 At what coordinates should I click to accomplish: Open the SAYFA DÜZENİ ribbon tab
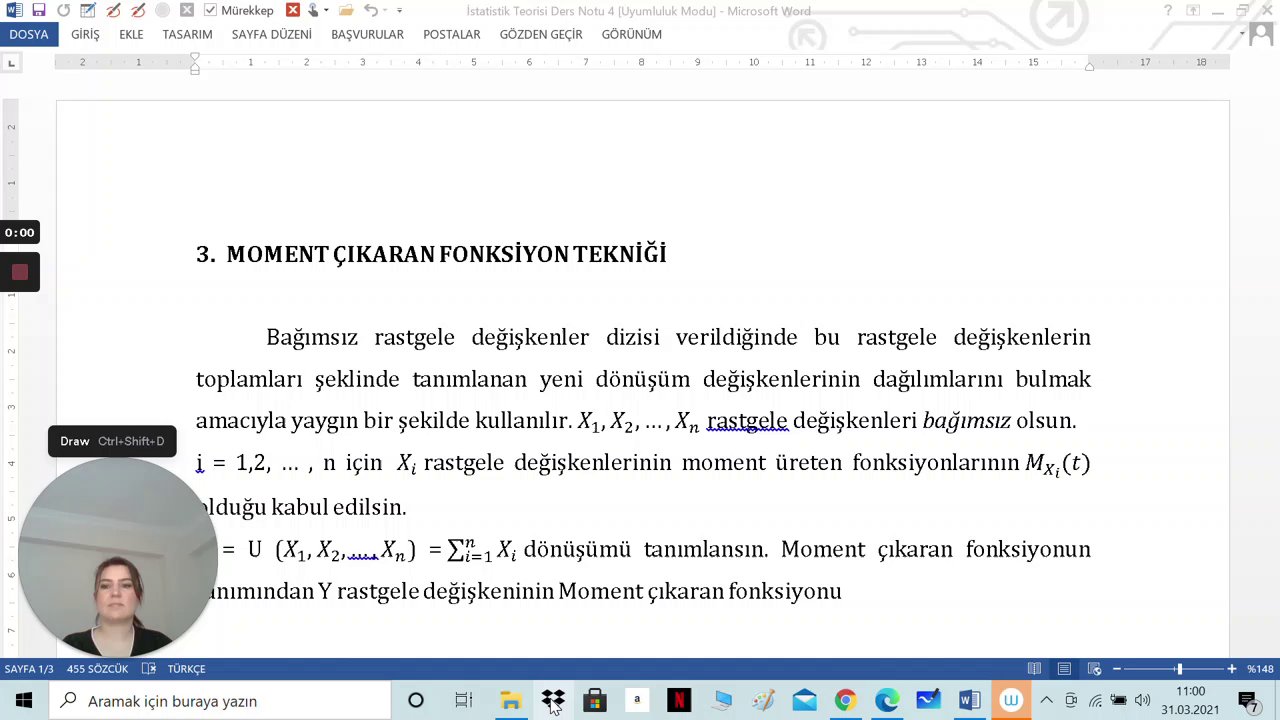(x=272, y=34)
